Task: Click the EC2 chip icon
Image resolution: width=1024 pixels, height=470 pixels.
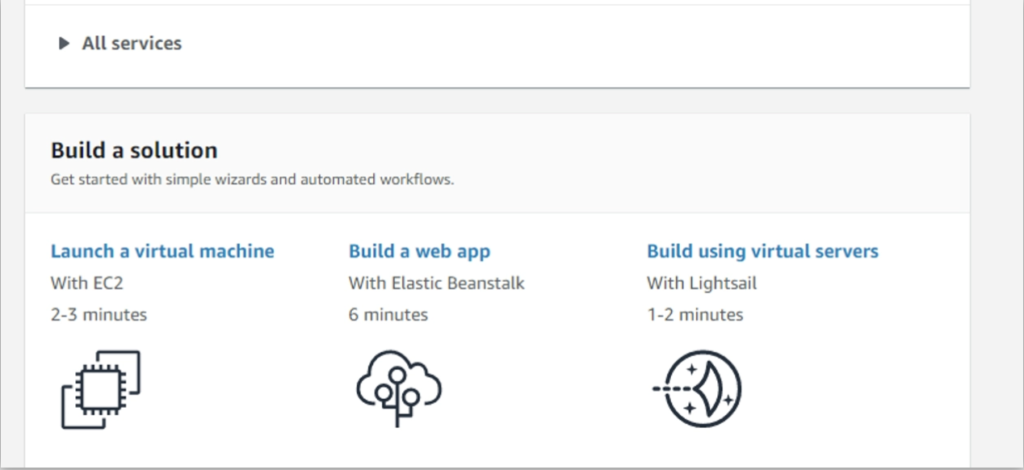Action: 101,390
